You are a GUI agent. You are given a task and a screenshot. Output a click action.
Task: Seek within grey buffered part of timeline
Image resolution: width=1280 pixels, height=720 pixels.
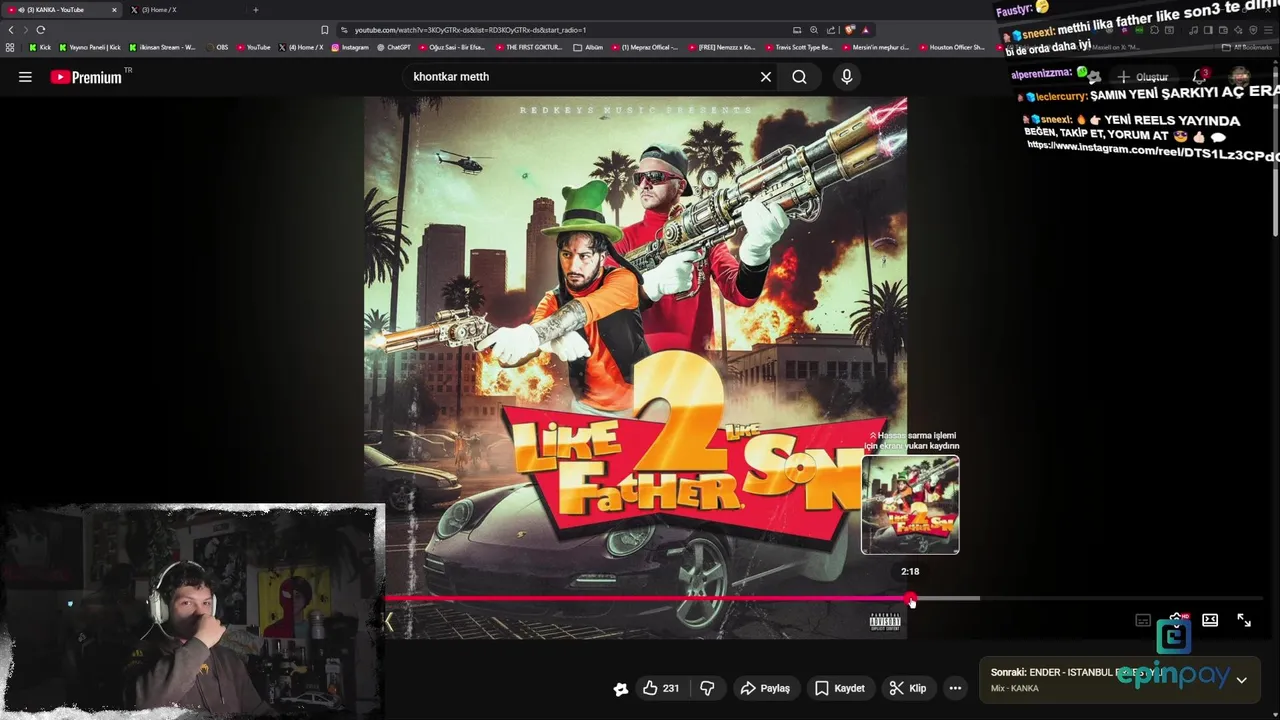tap(948, 599)
